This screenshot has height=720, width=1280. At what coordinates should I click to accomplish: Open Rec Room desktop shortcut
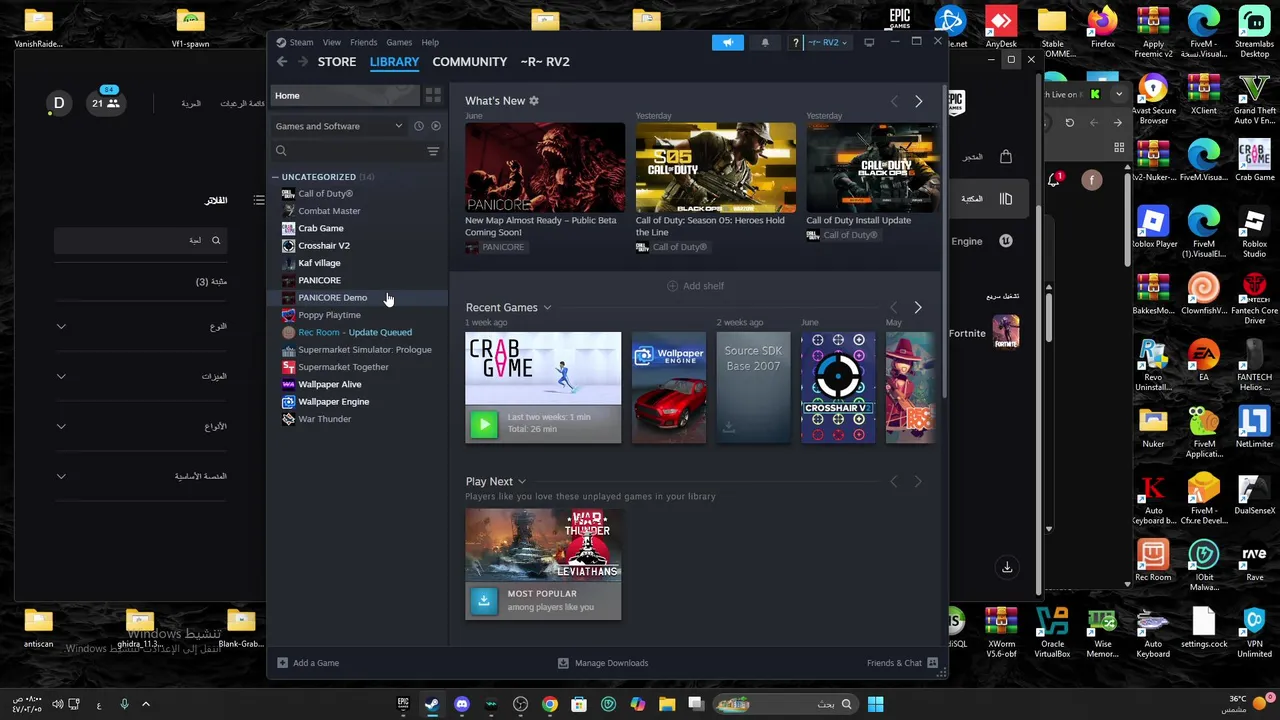click(1153, 560)
